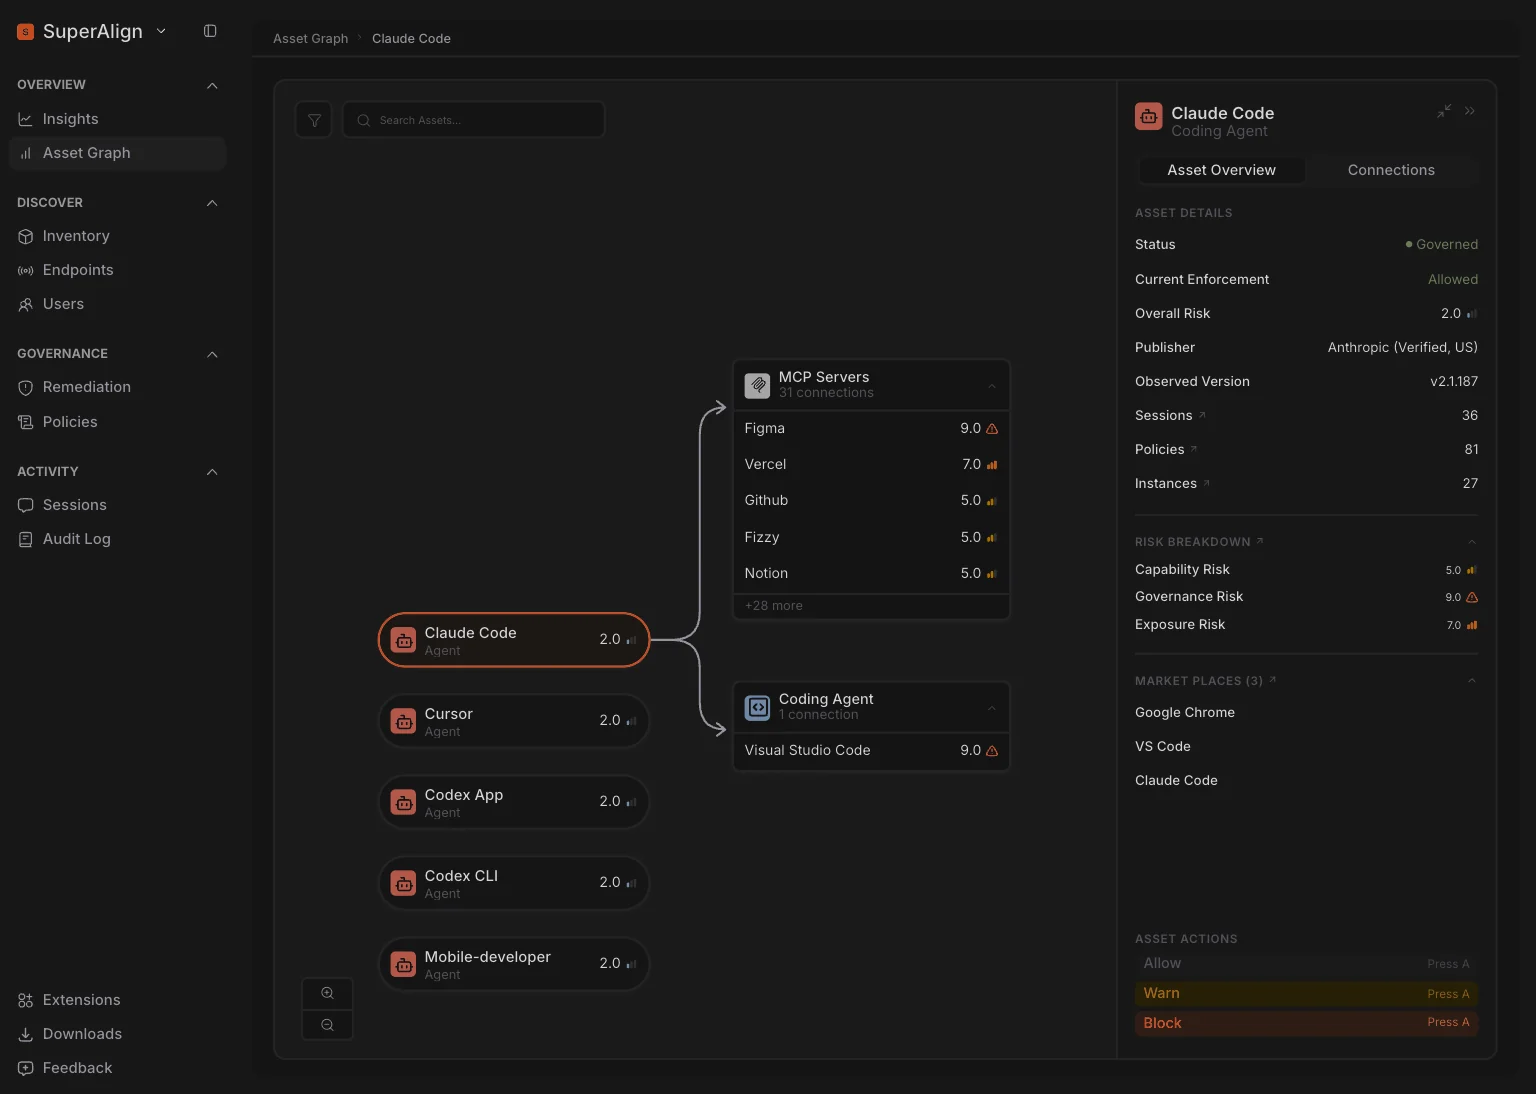
Task: Focus the Search Assets field
Action: 473,120
